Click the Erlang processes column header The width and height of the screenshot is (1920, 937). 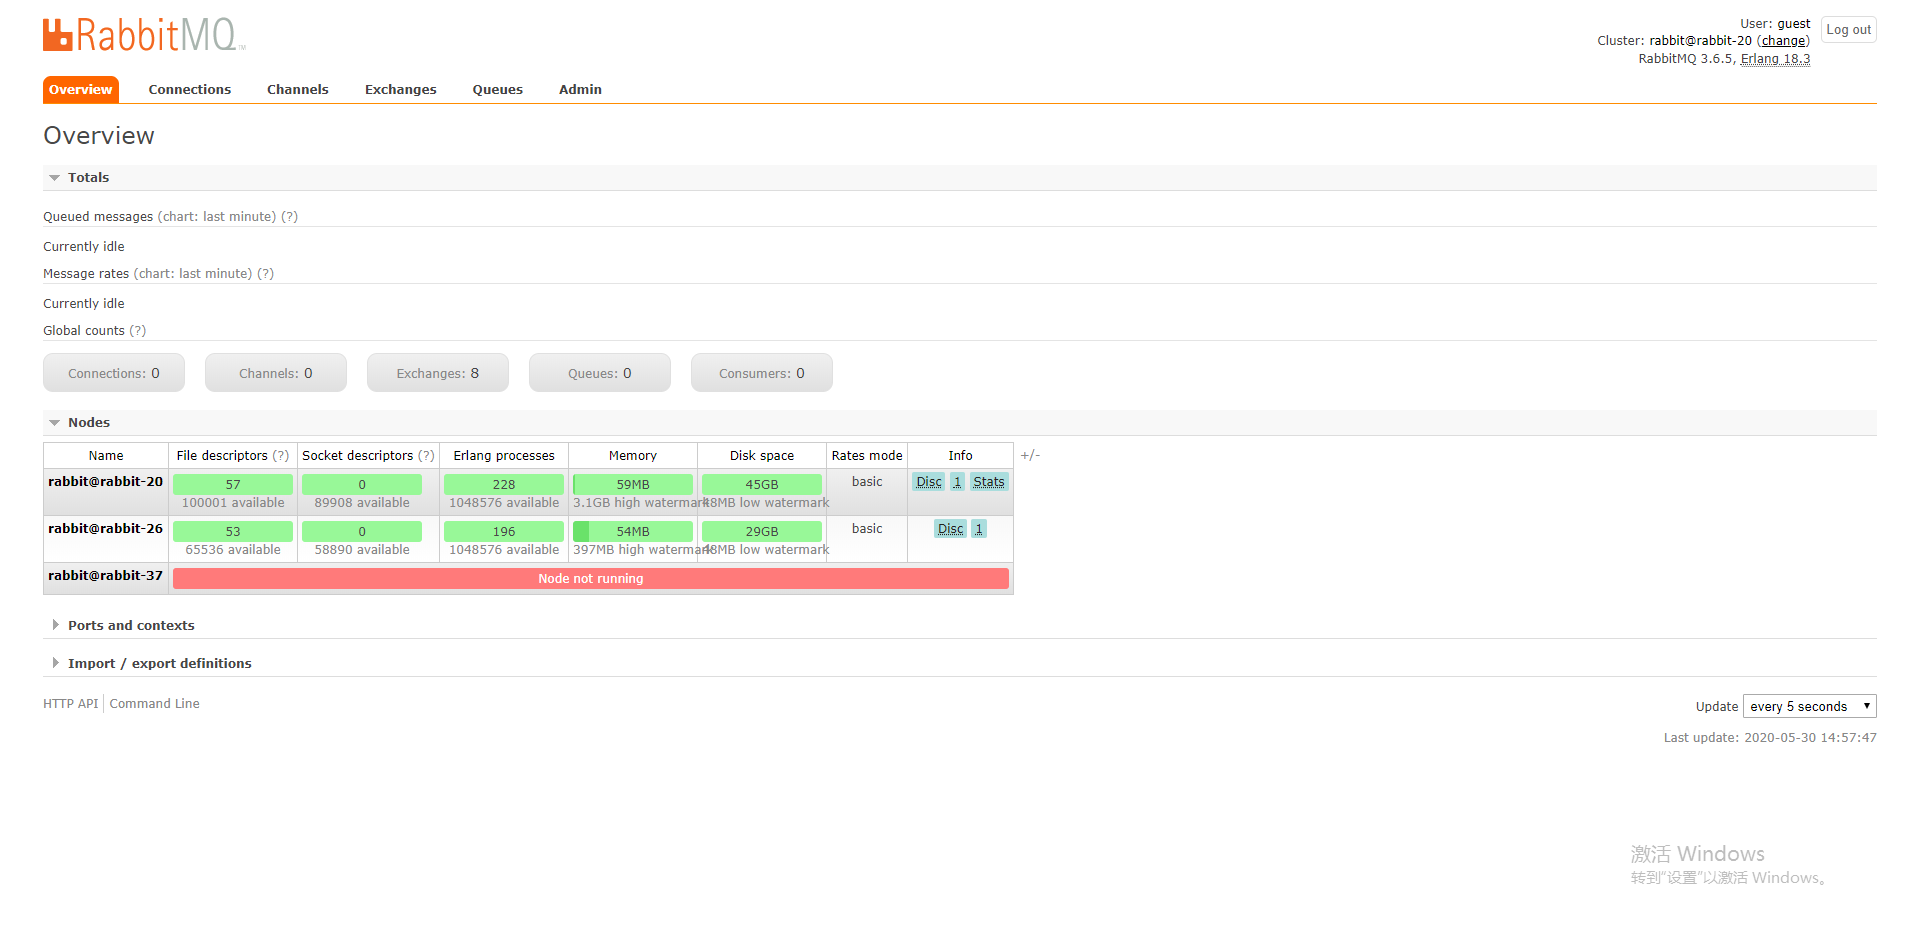504,456
